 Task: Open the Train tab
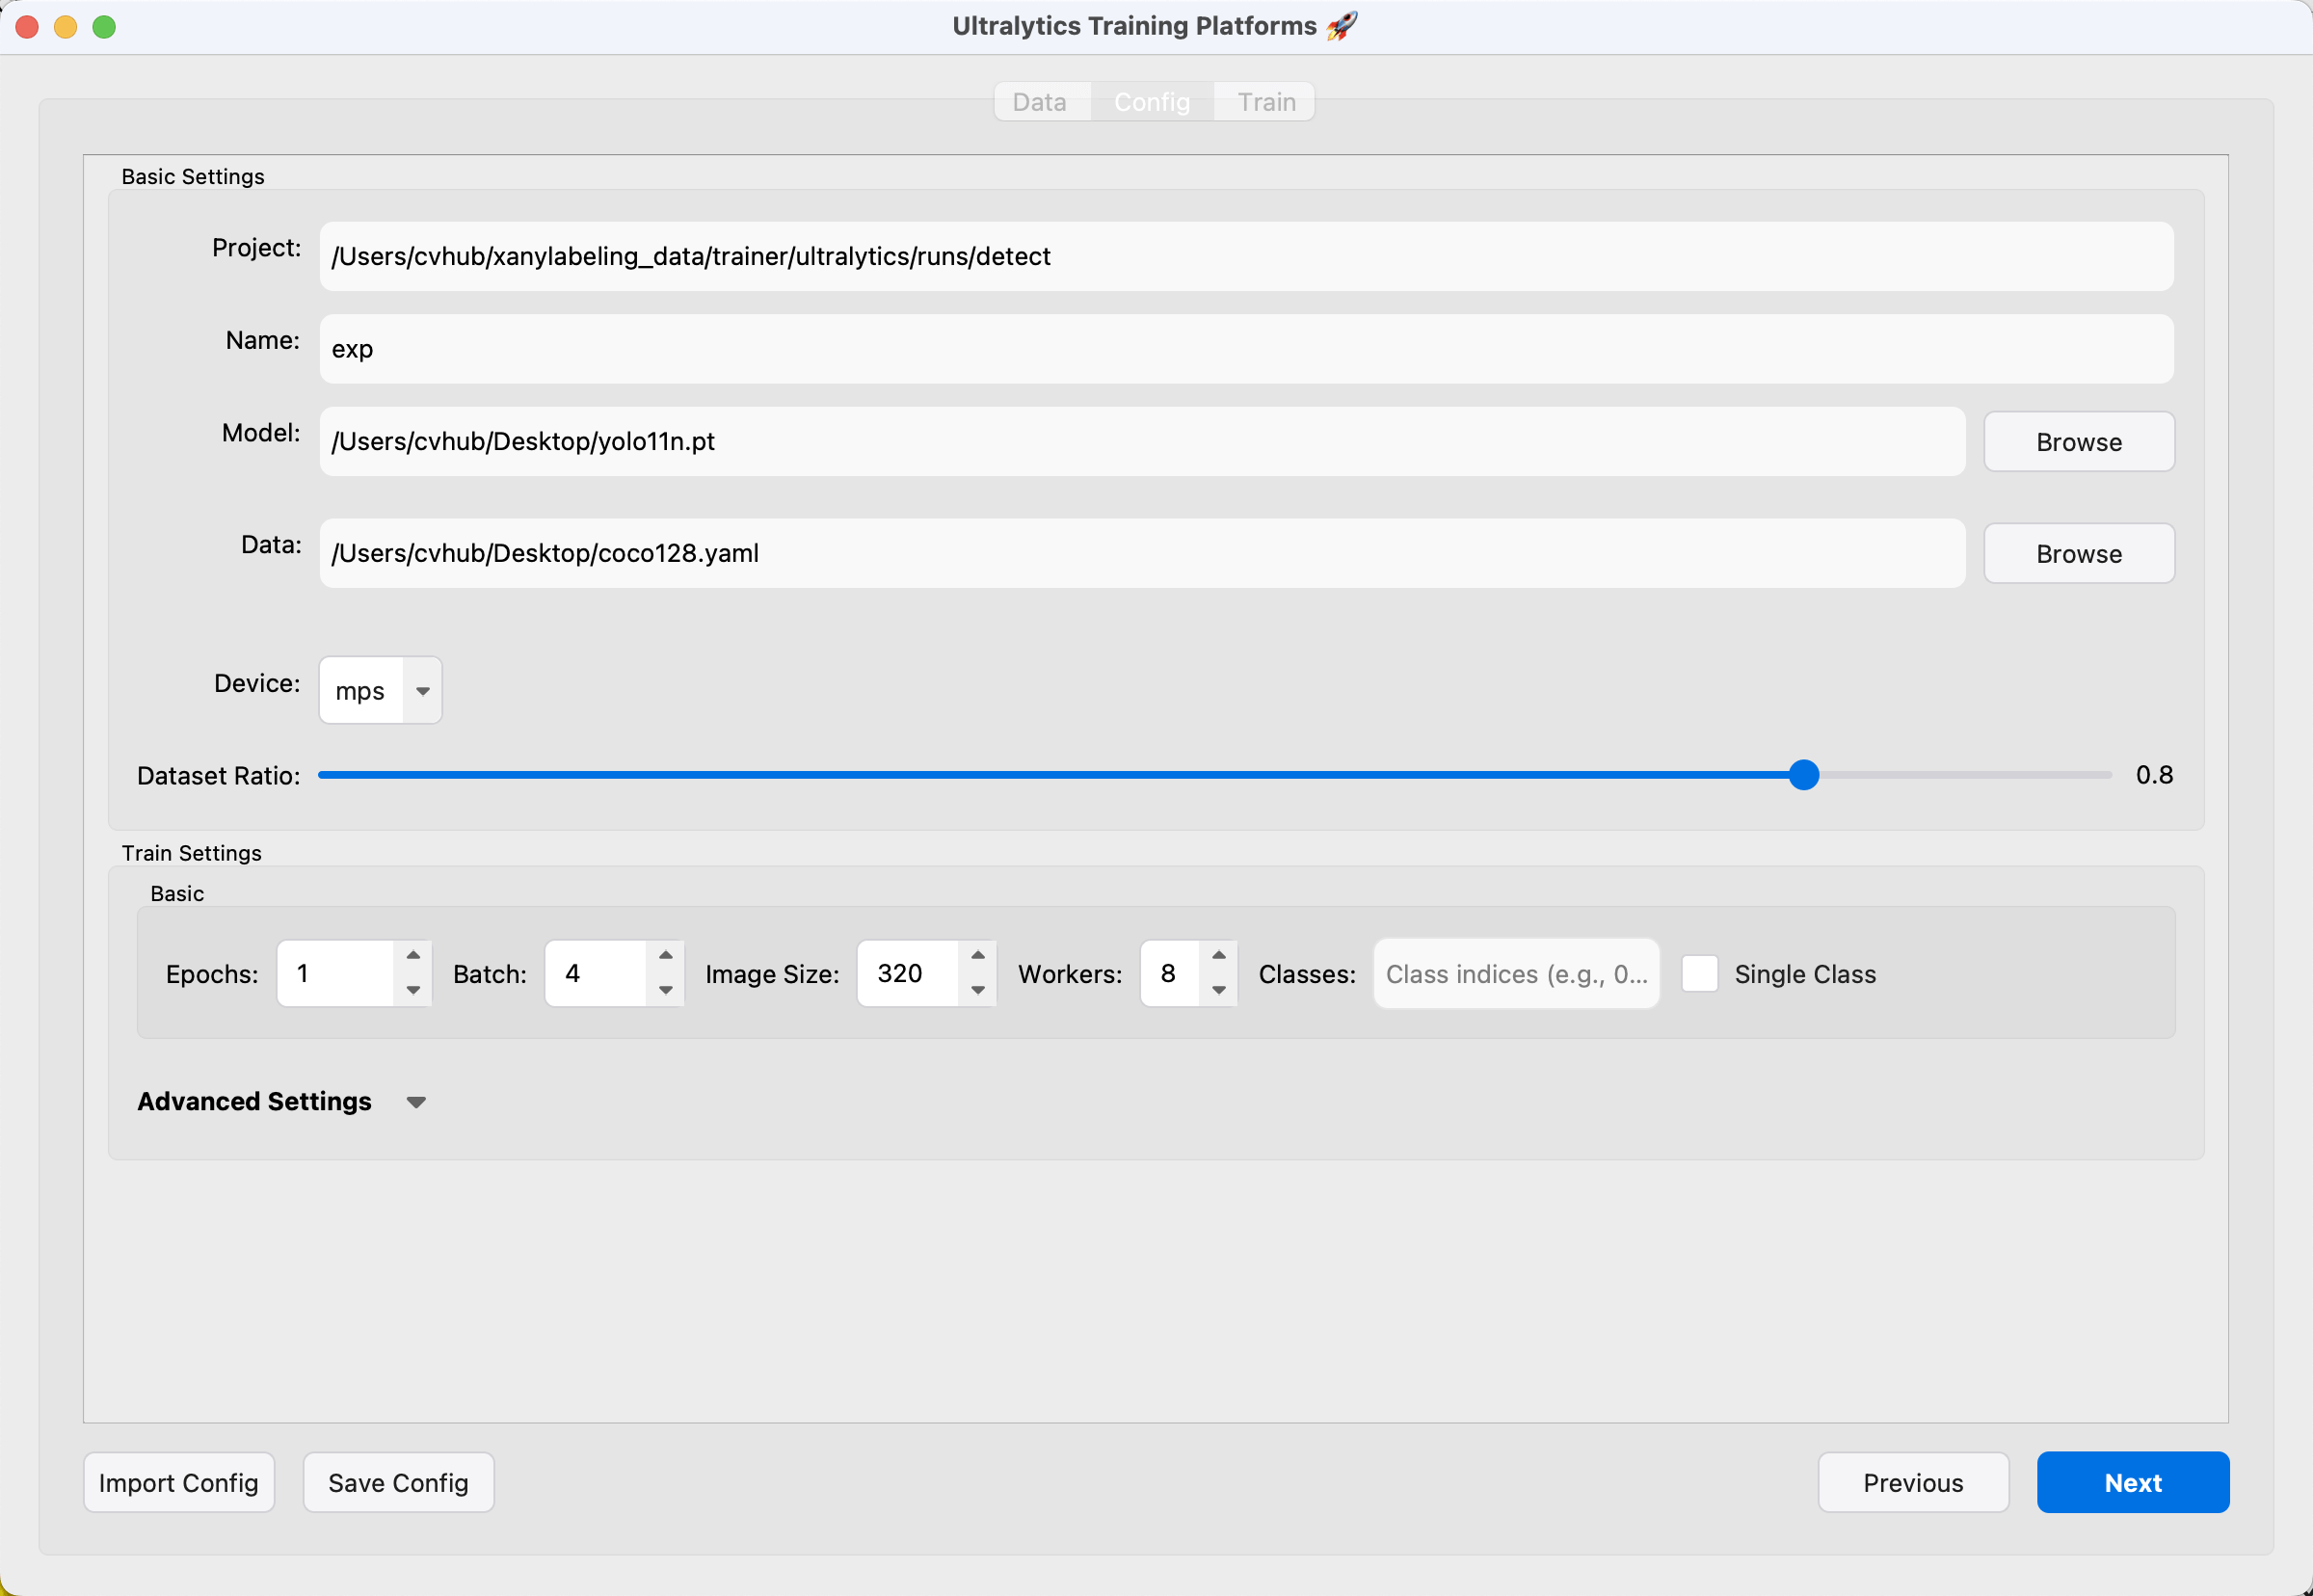click(1266, 102)
